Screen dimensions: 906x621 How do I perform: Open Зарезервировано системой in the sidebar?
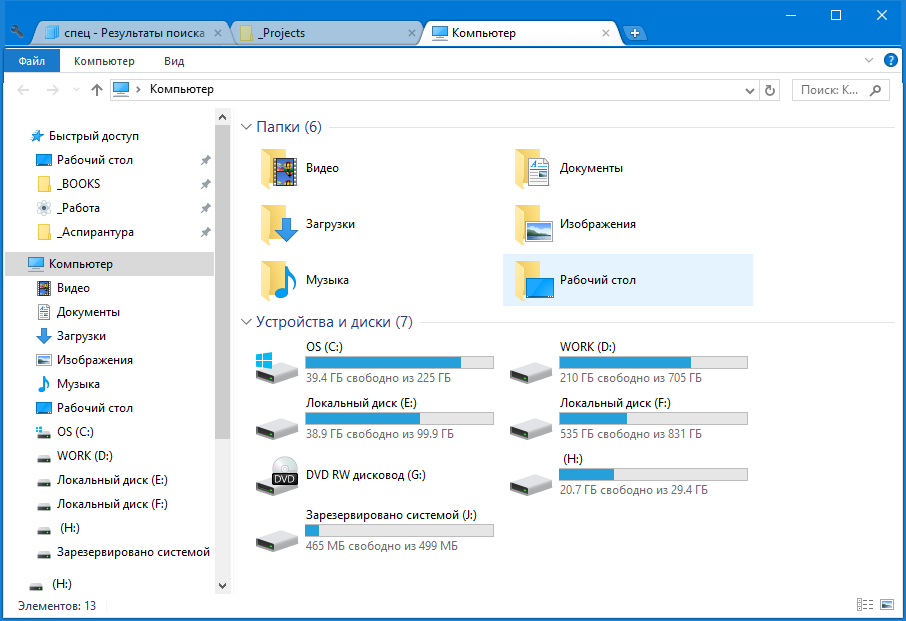(124, 552)
